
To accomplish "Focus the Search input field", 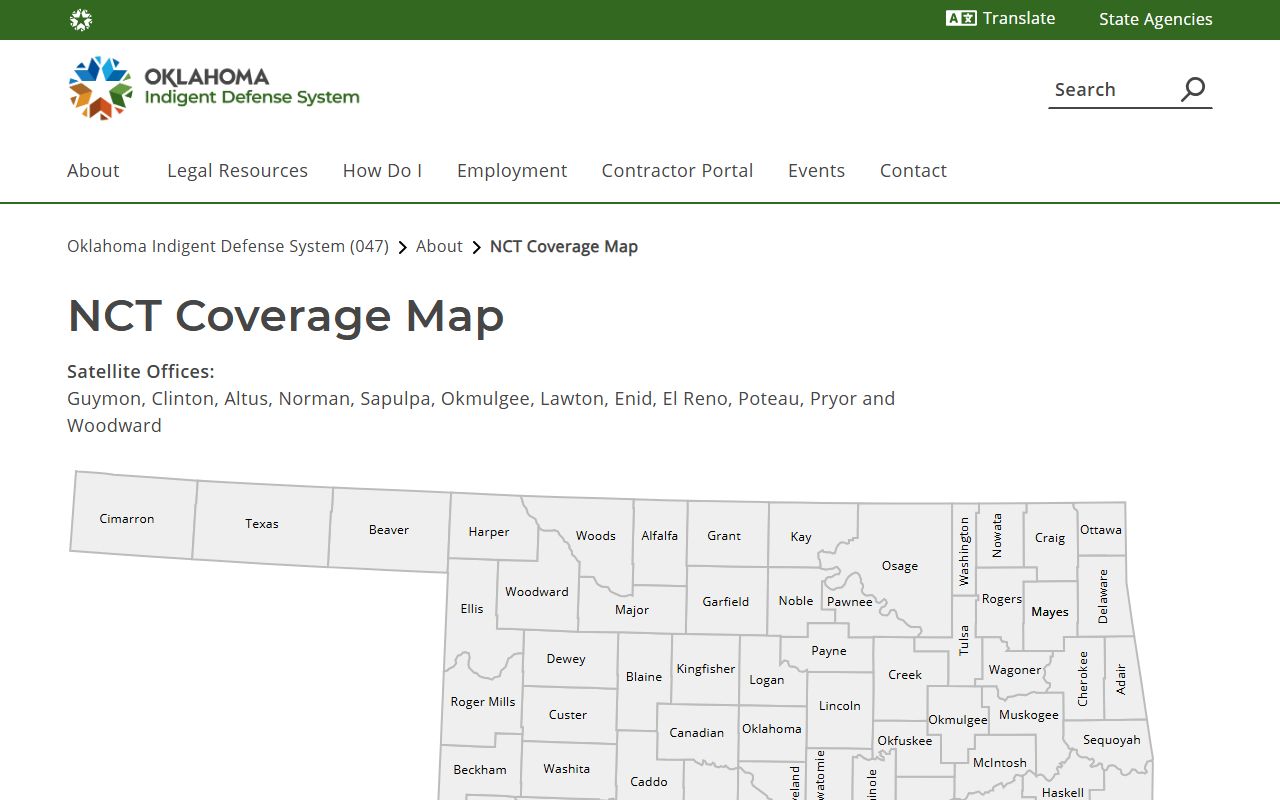I will point(1112,89).
